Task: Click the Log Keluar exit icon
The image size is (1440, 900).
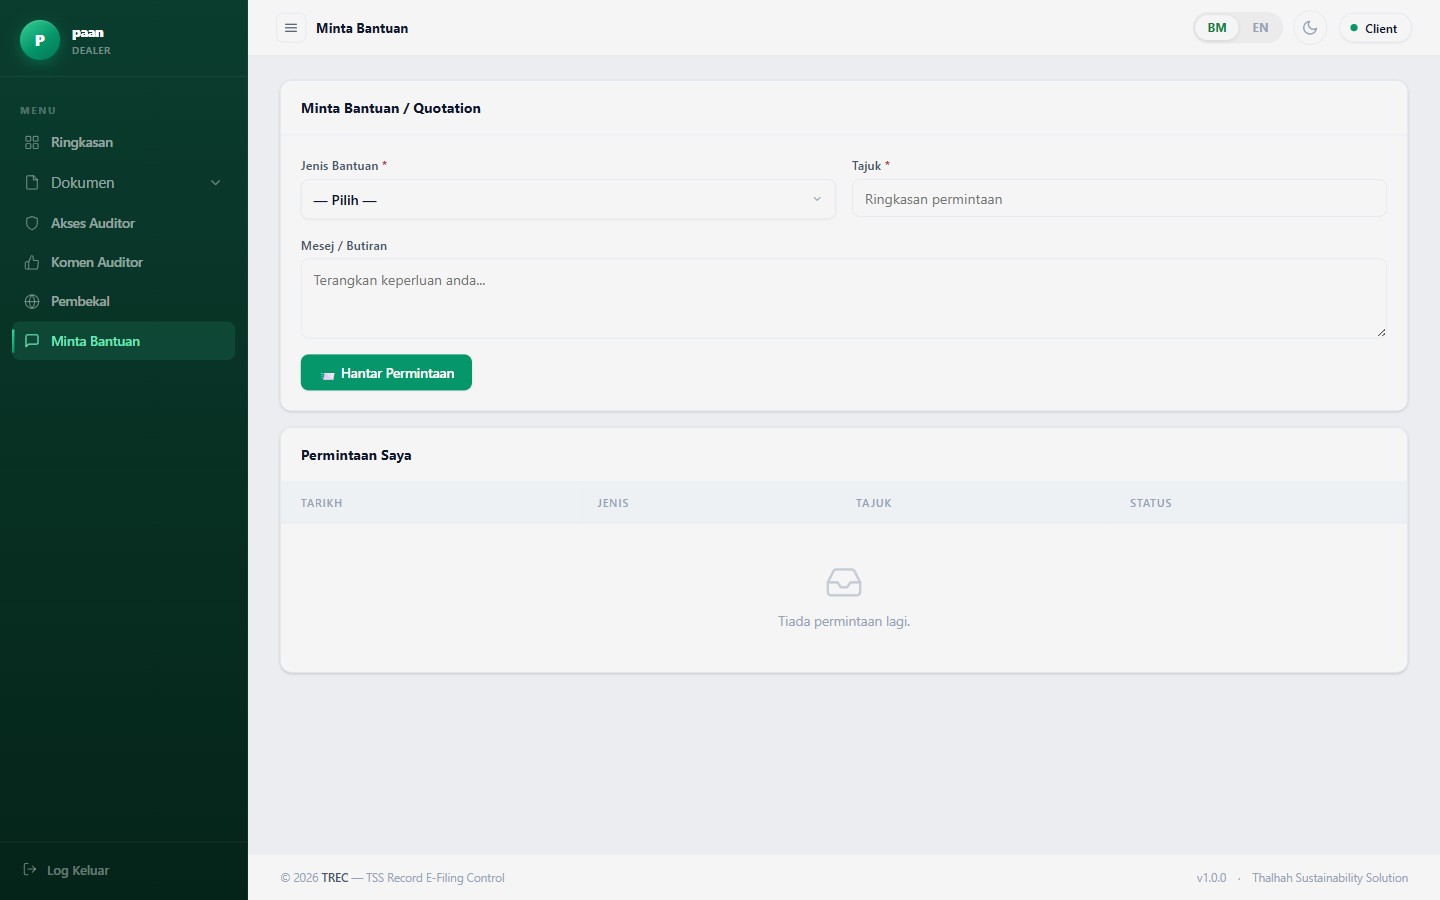Action: click(30, 870)
